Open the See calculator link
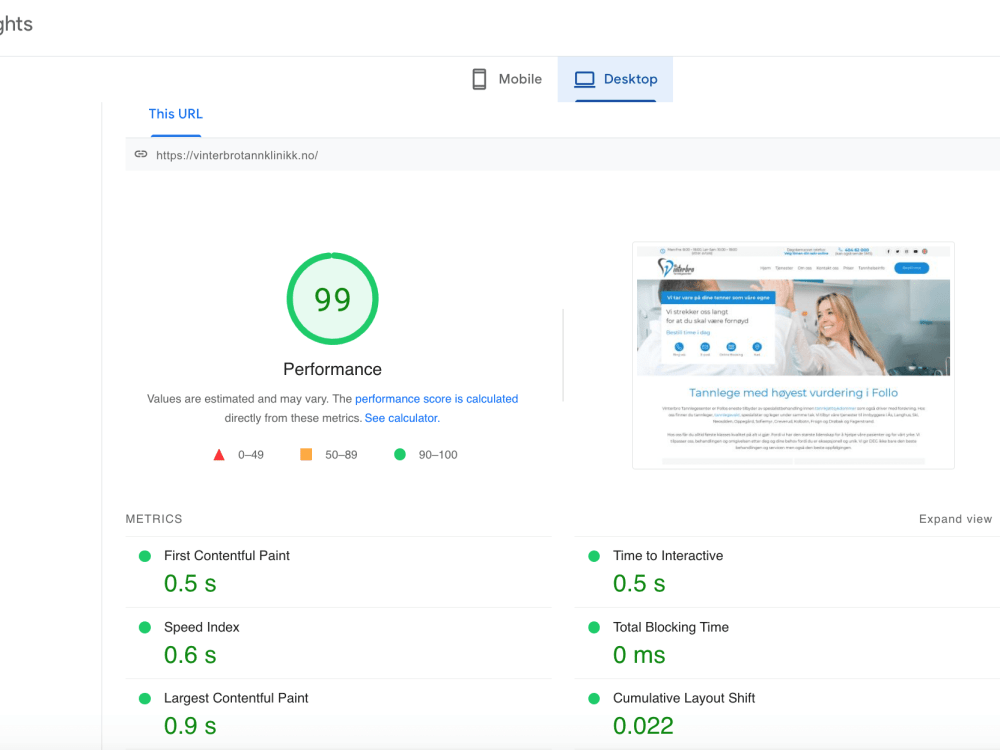 click(x=402, y=418)
